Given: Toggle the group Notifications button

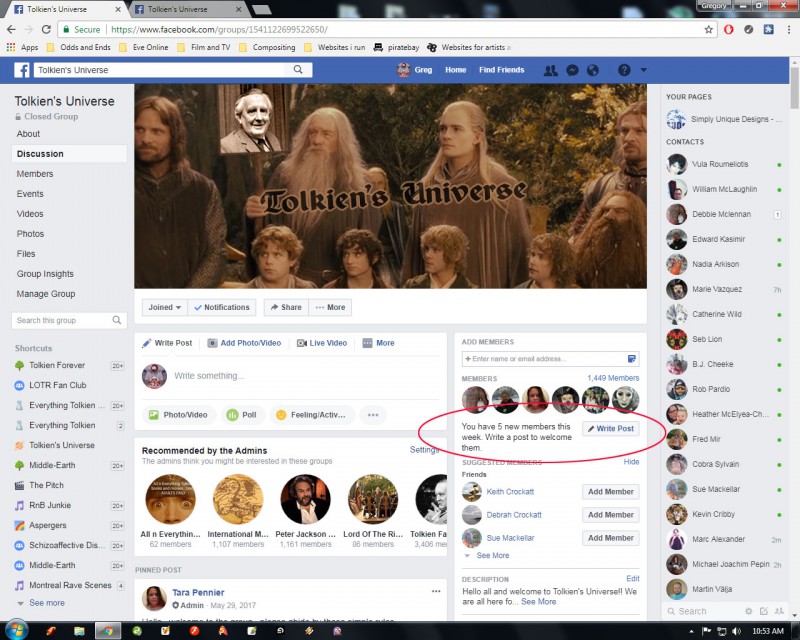Looking at the screenshot, I should tap(222, 307).
